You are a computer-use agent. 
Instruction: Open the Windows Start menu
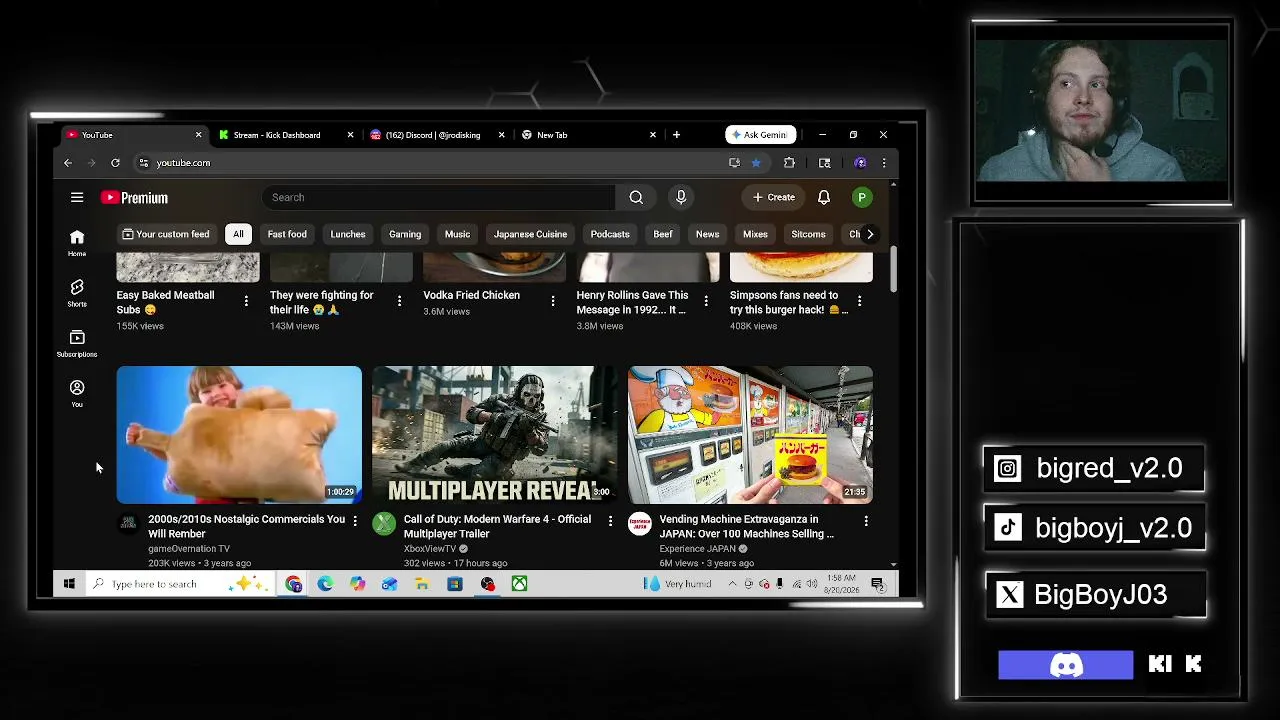(x=69, y=584)
